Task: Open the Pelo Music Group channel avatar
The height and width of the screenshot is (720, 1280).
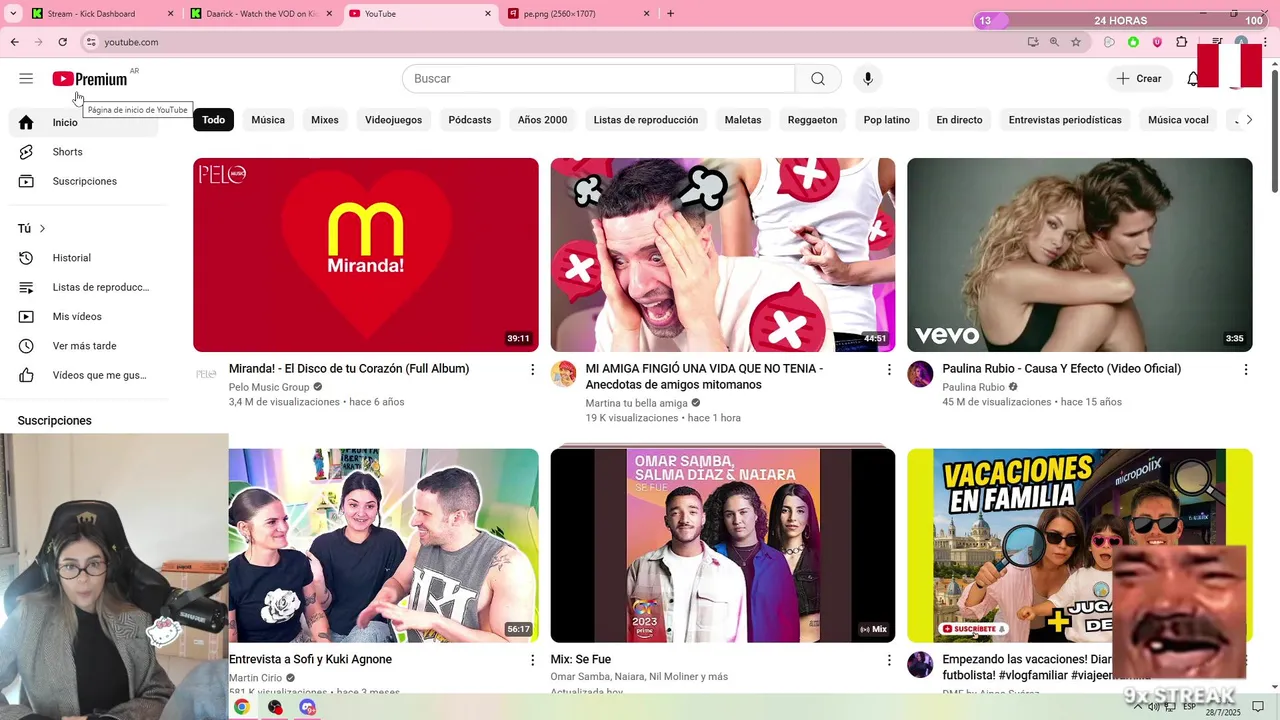Action: coord(206,374)
